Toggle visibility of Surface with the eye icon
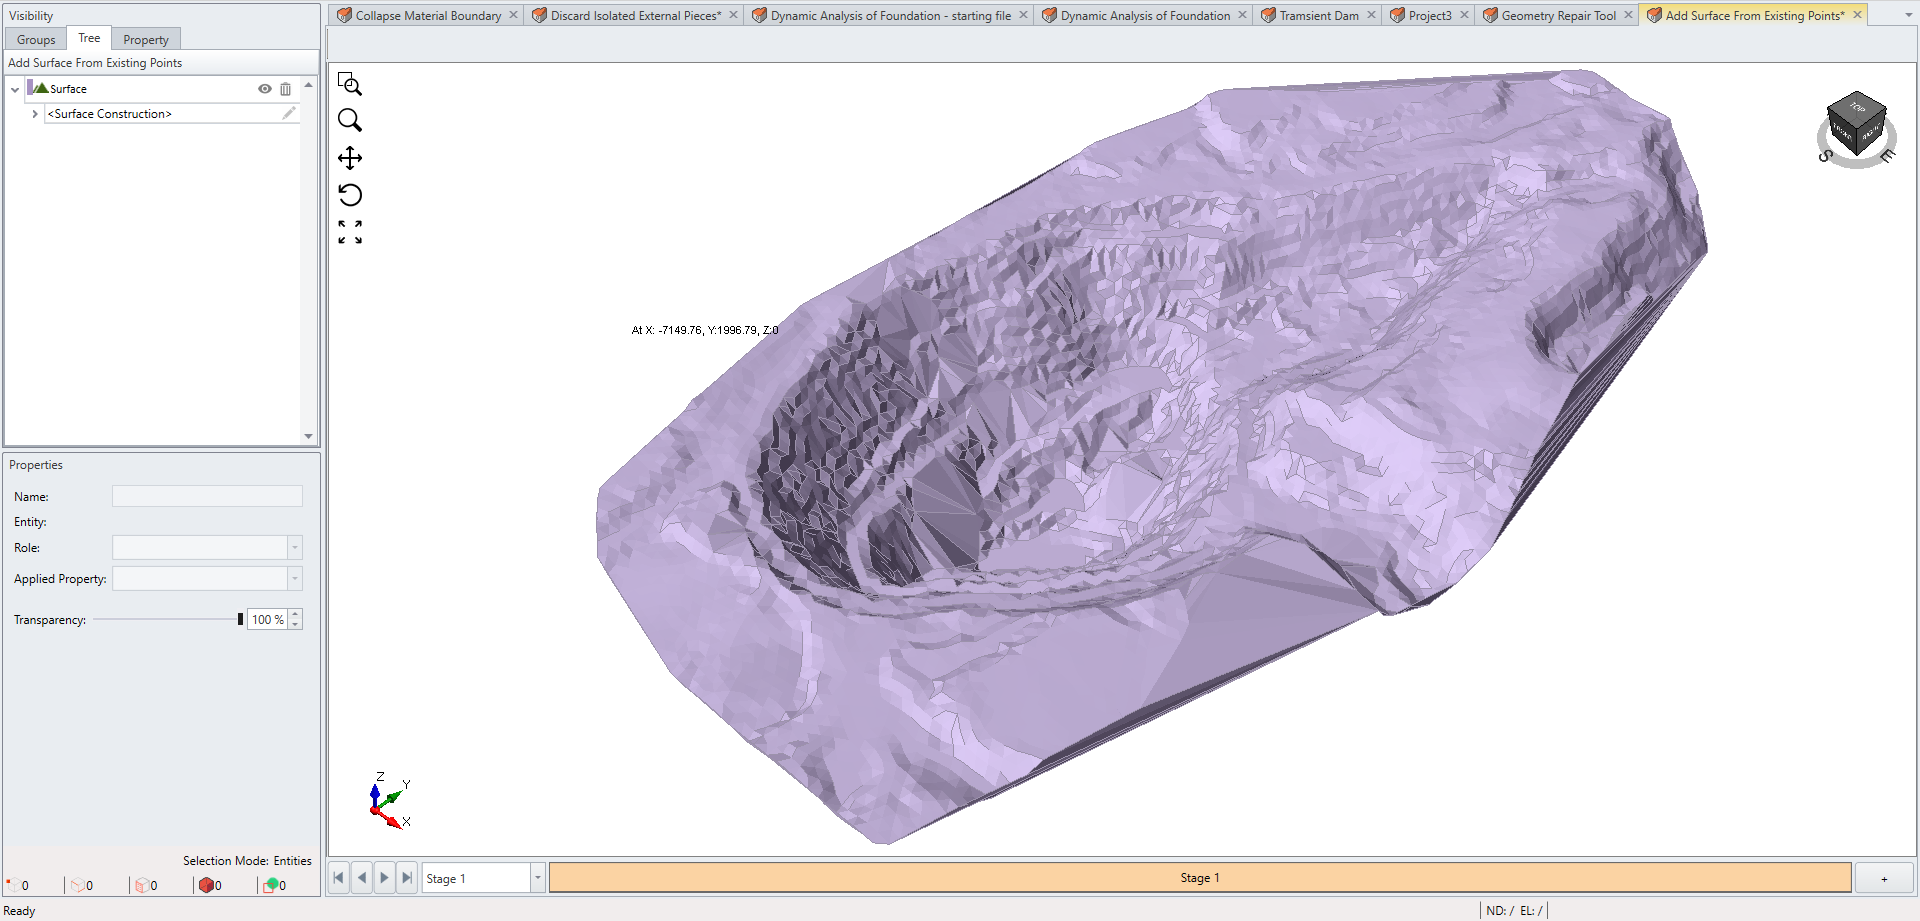1920x921 pixels. 263,89
